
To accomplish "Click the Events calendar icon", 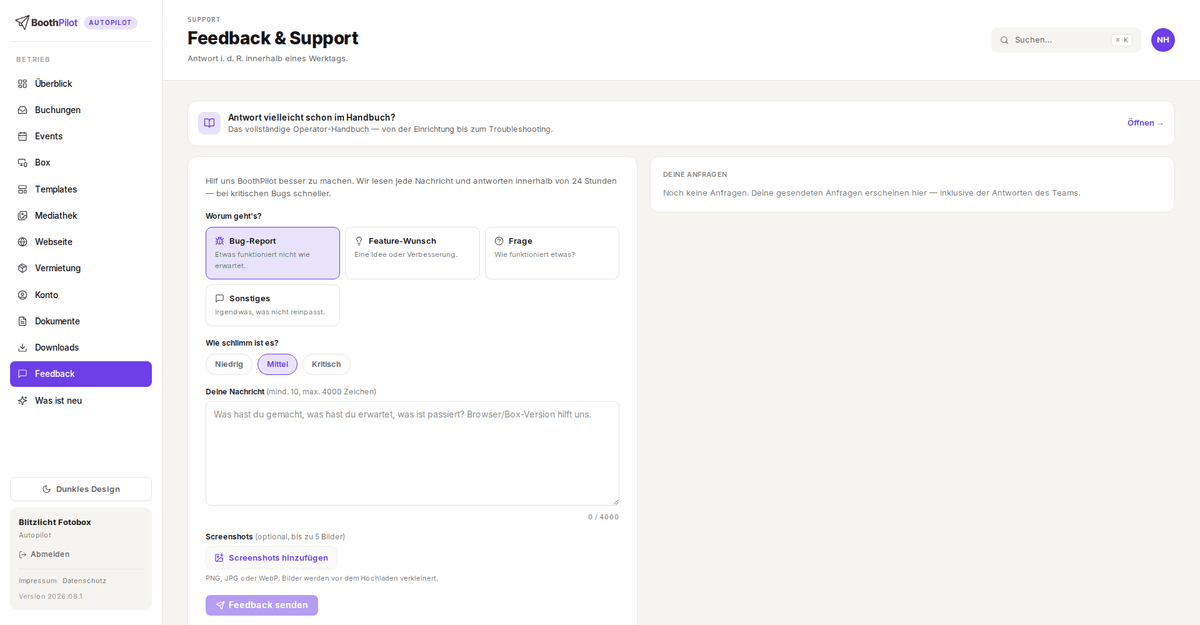I will click(23, 136).
